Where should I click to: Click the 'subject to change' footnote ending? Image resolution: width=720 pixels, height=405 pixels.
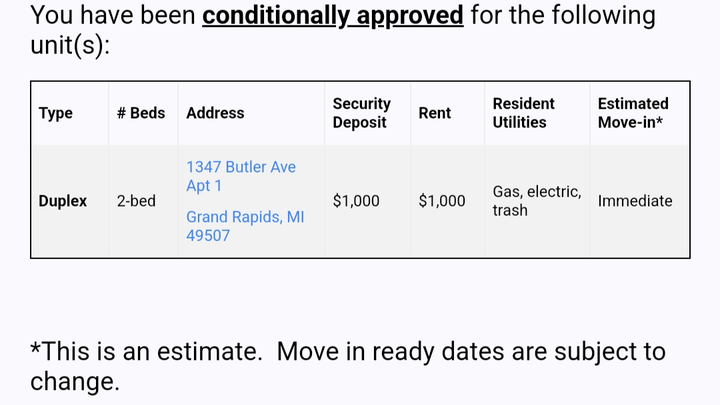pos(348,366)
